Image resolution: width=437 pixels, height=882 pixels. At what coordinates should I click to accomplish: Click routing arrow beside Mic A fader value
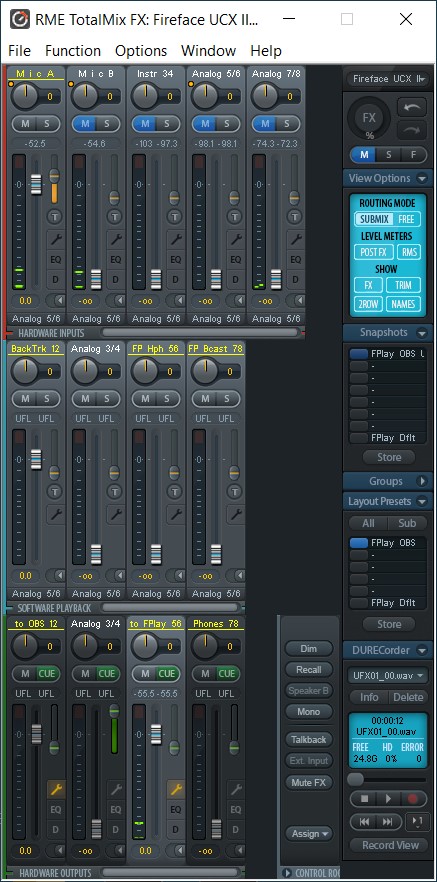[57, 300]
